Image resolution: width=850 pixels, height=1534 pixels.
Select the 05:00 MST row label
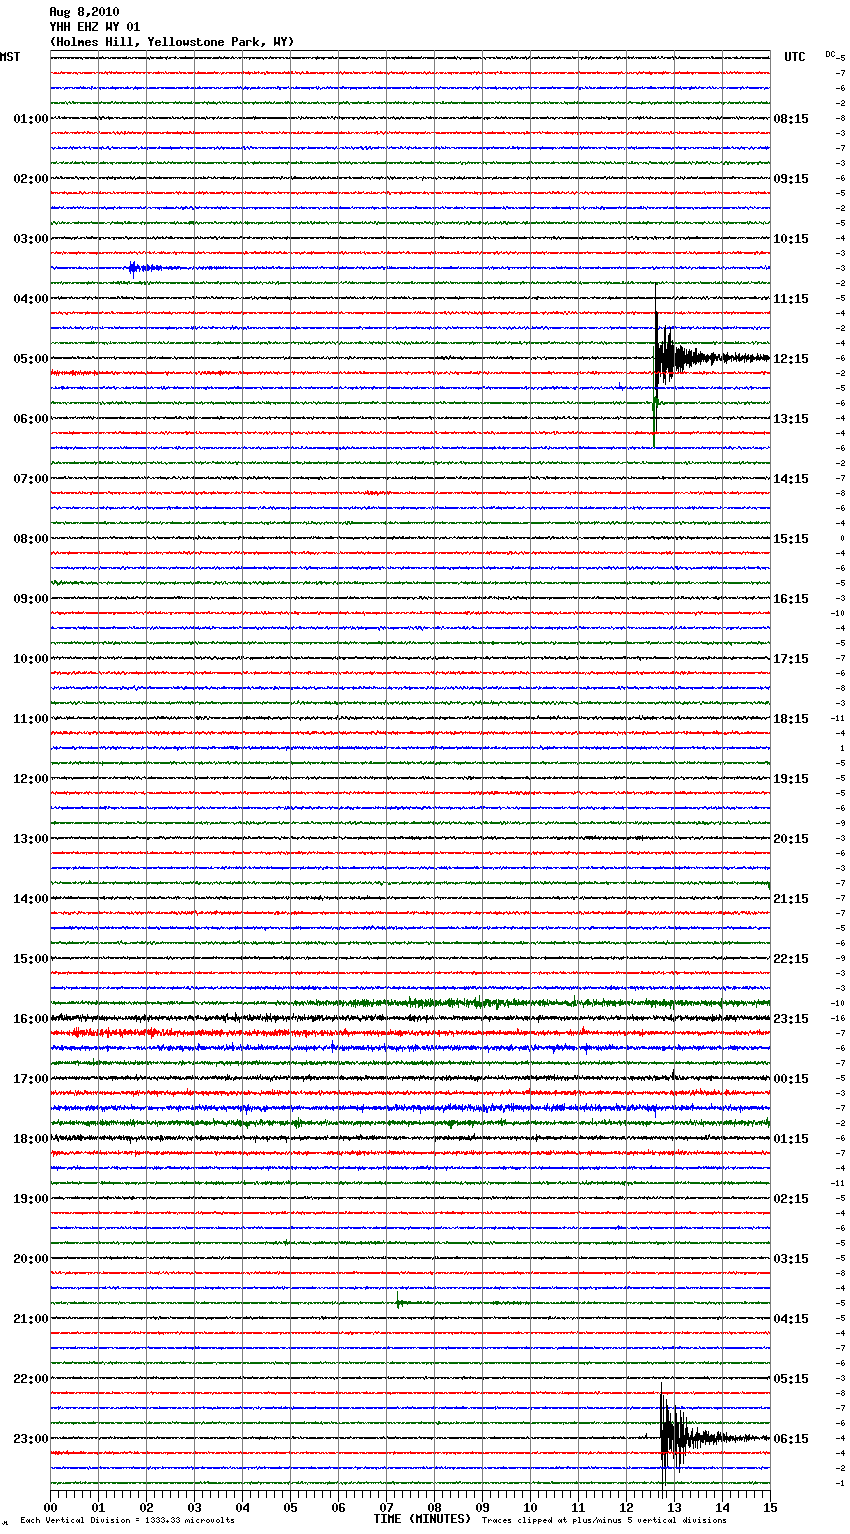pyautogui.click(x=31, y=359)
